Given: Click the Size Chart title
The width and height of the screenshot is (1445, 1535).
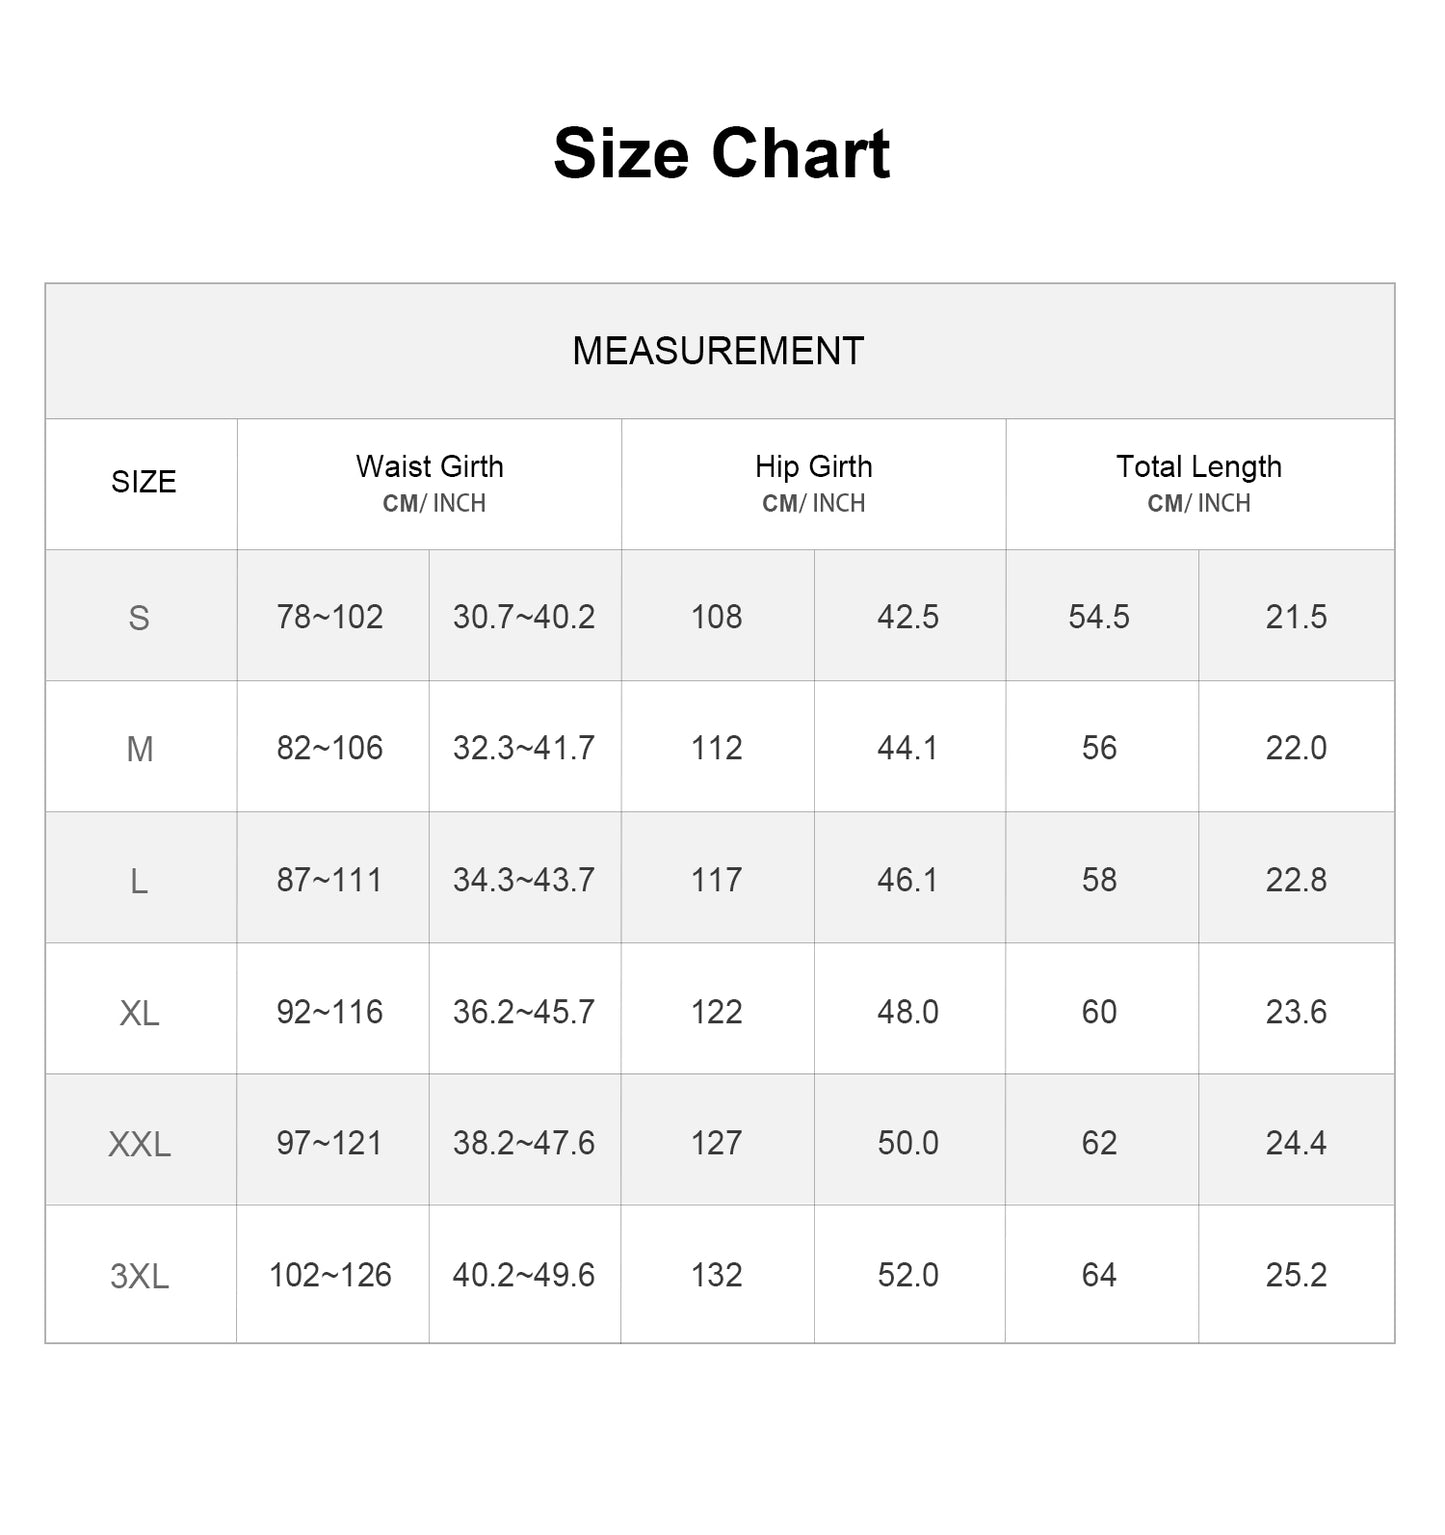Looking at the screenshot, I should click(x=721, y=154).
